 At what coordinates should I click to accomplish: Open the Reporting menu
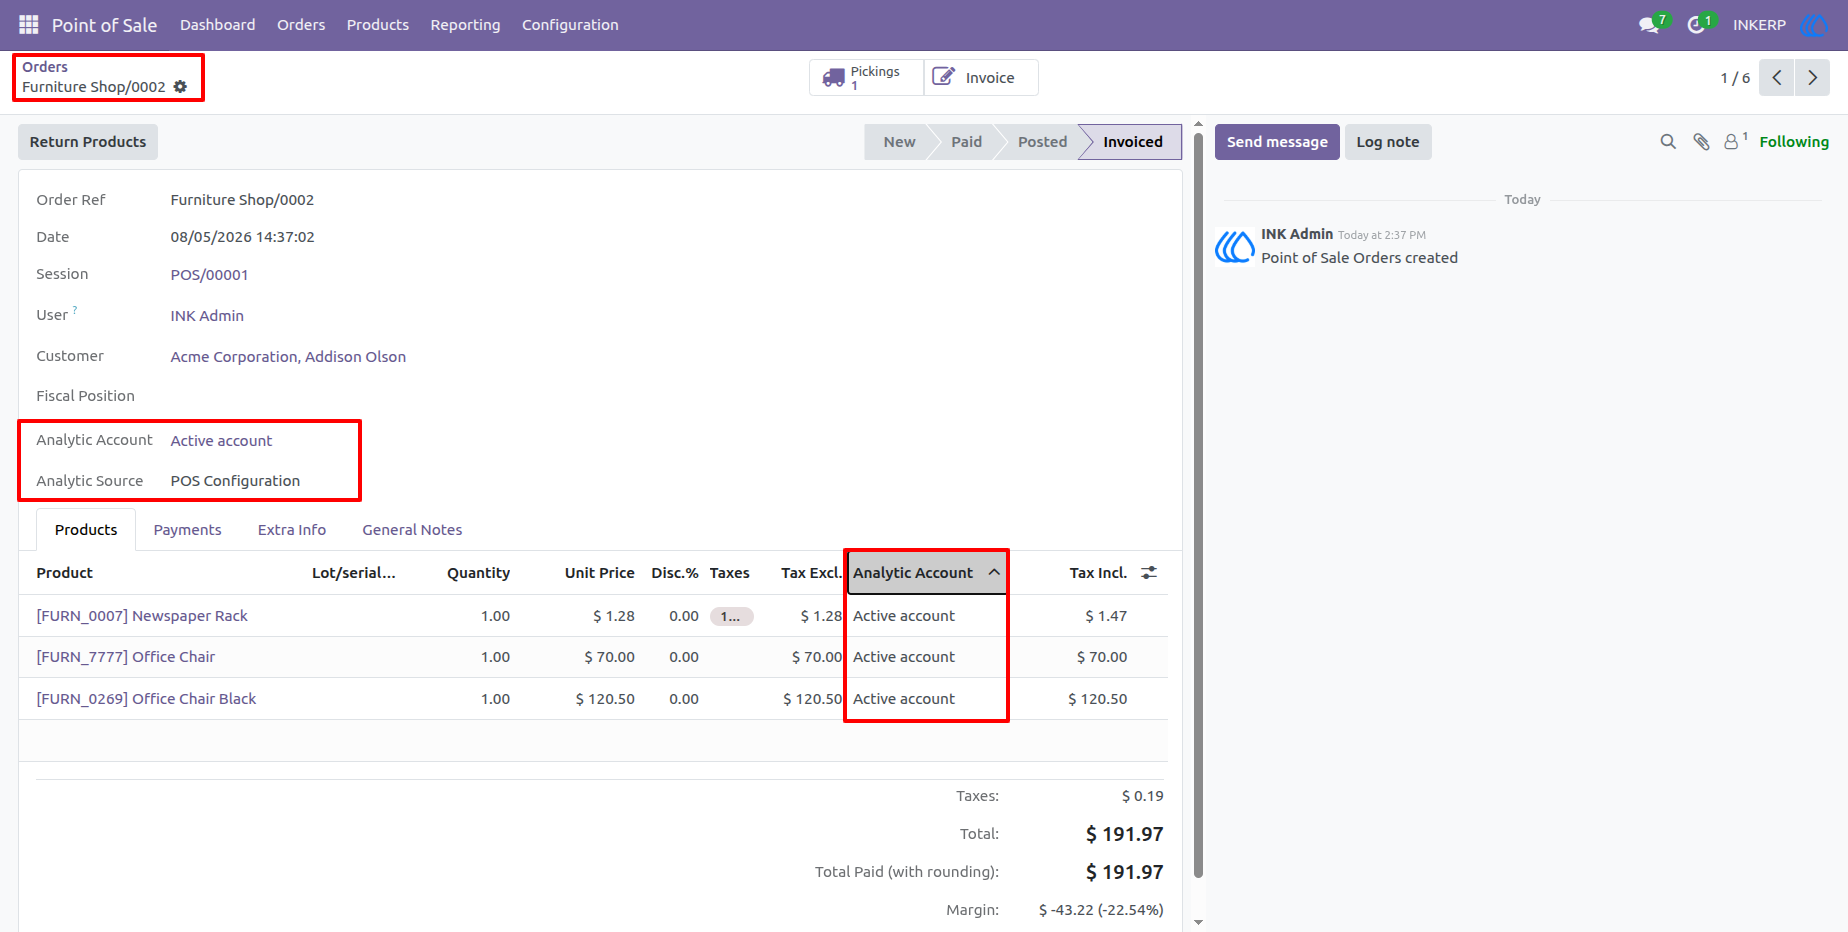465,25
